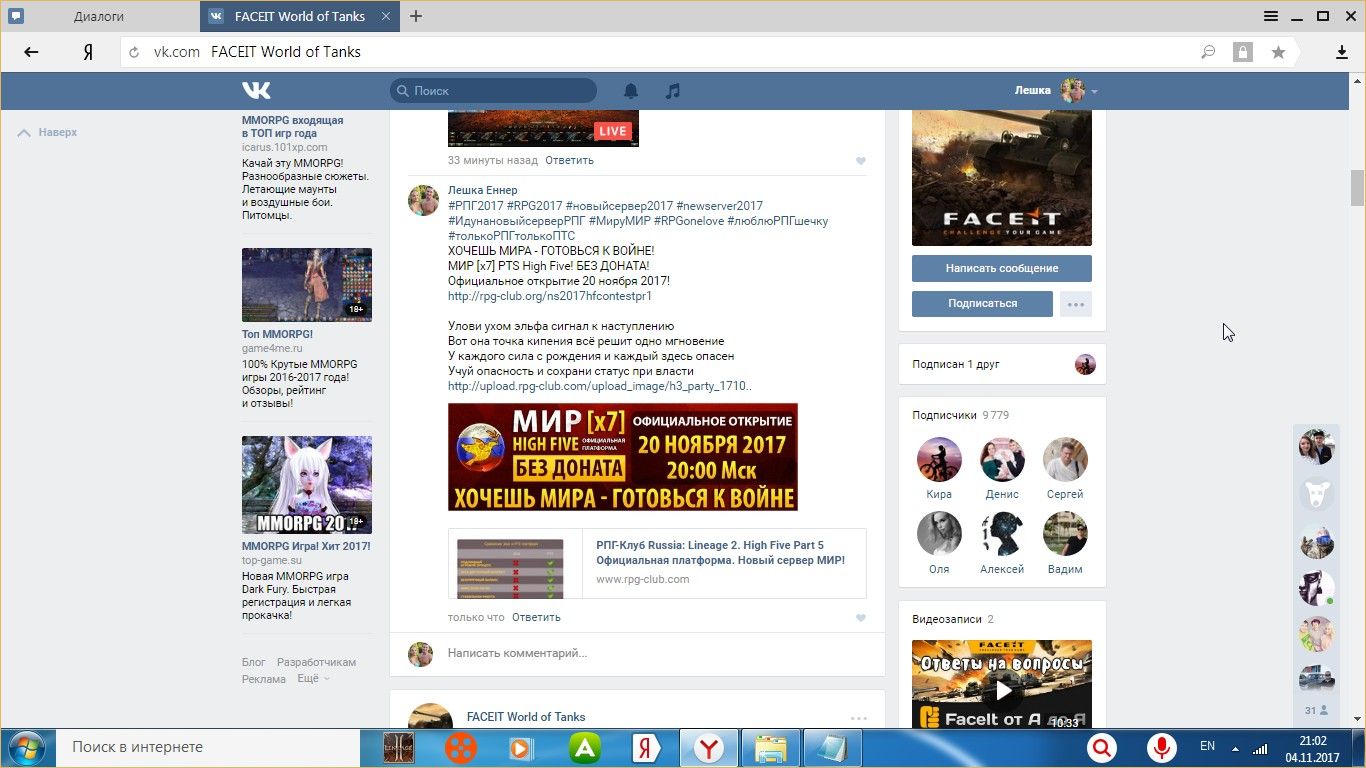Click the 'Подписаться' subscribe button

(x=982, y=304)
